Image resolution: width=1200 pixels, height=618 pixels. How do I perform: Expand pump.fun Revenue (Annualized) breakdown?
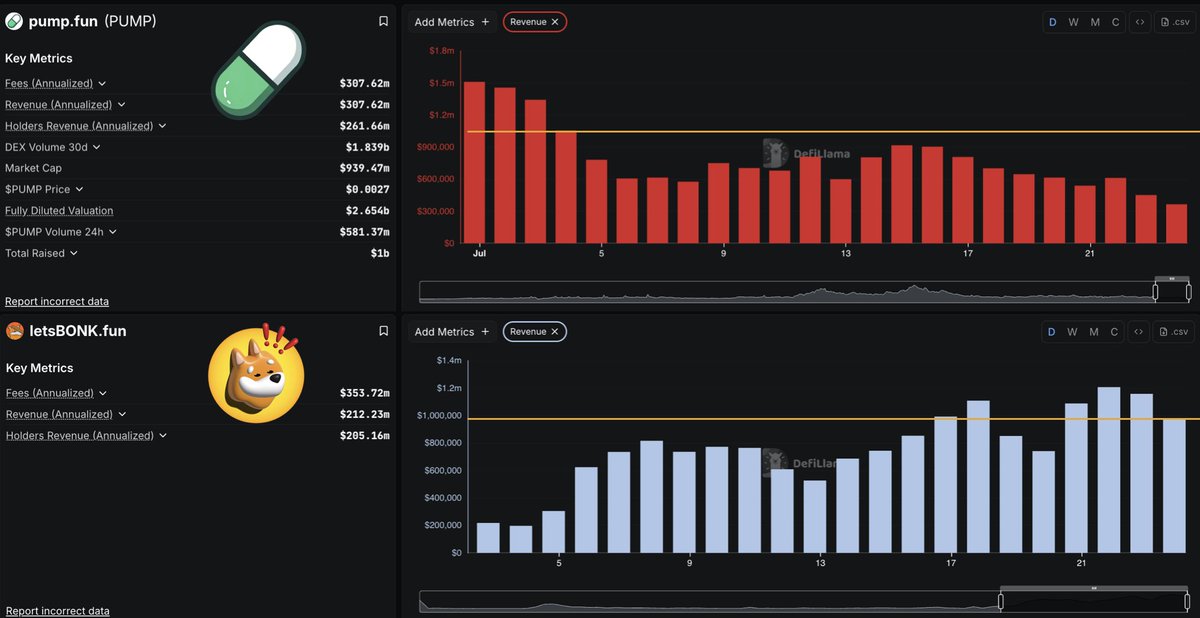point(122,105)
